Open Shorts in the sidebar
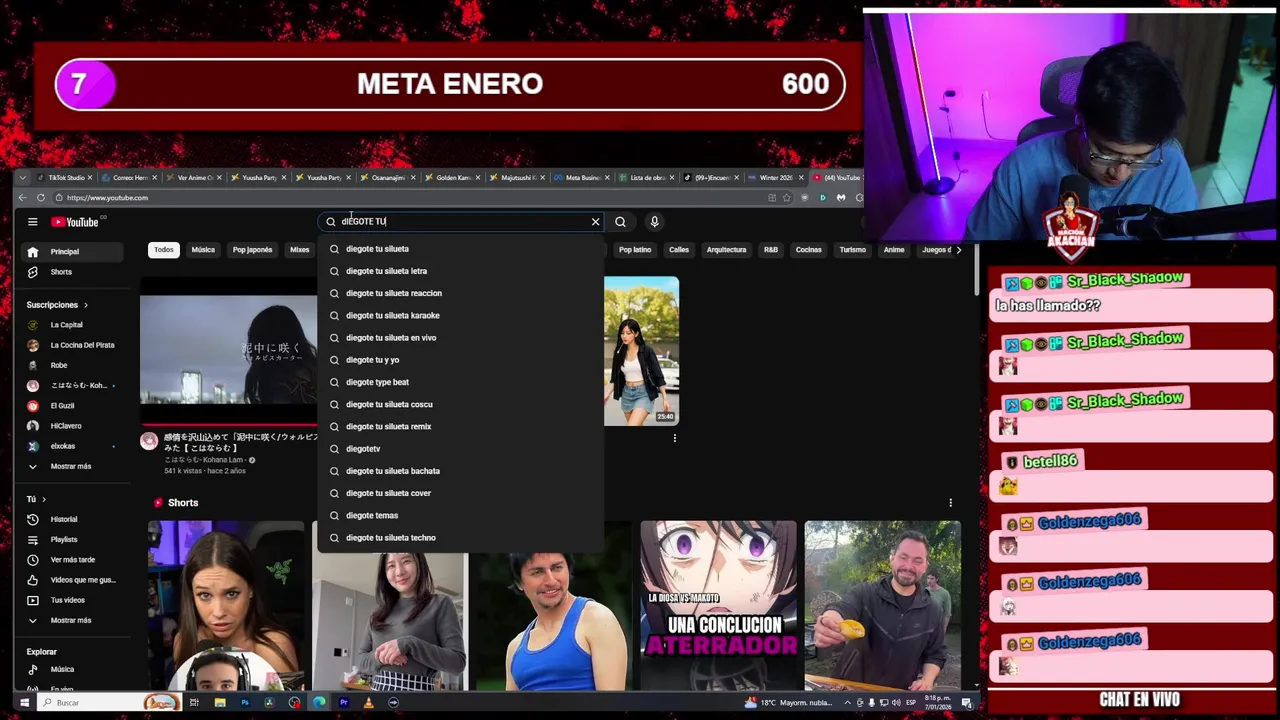The height and width of the screenshot is (720, 1280). click(70, 272)
